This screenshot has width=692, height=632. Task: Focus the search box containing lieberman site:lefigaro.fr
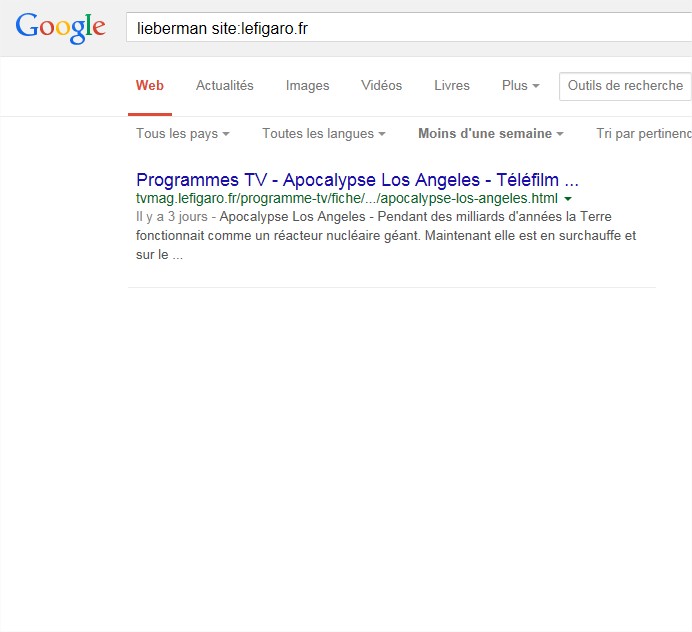[409, 27]
